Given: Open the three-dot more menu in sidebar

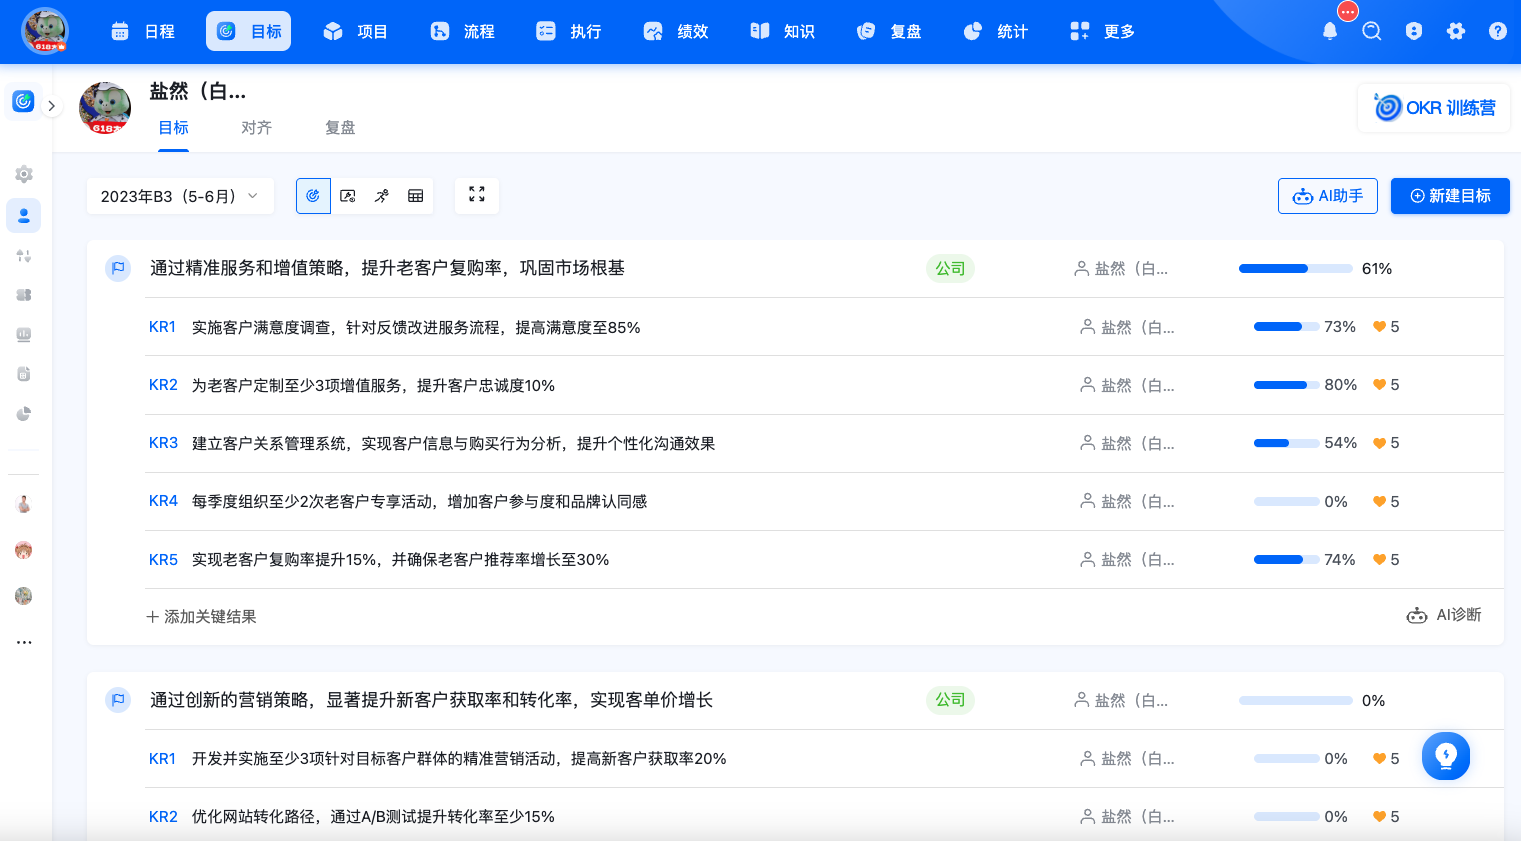Looking at the screenshot, I should click(24, 642).
